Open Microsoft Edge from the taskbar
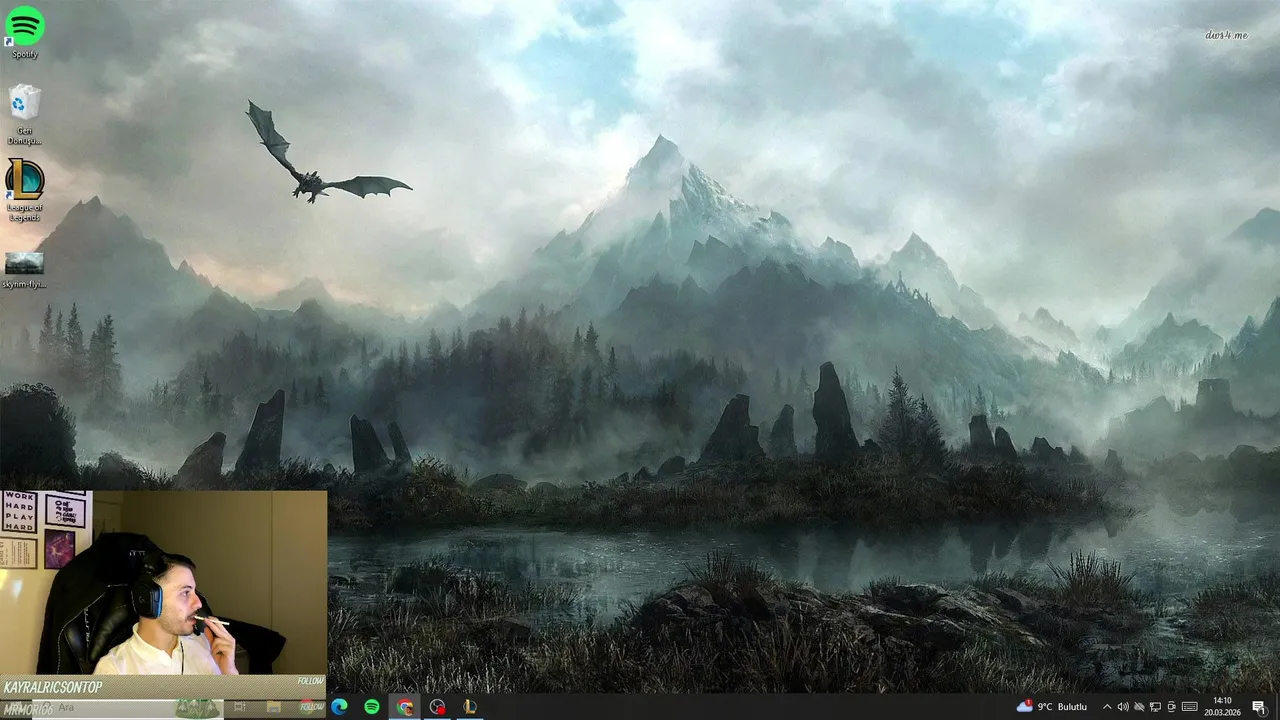The width and height of the screenshot is (1280, 720). tap(339, 707)
